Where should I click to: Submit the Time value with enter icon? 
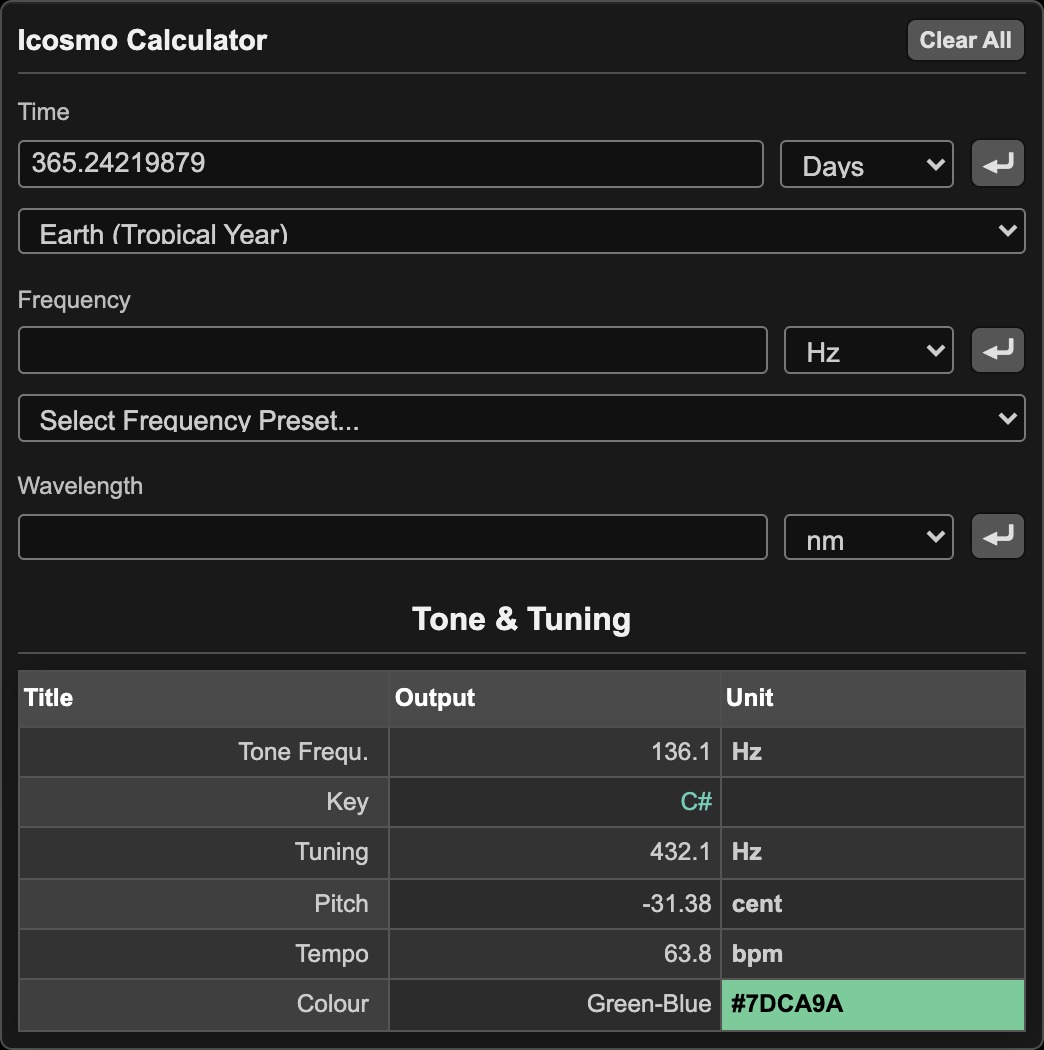(x=997, y=163)
